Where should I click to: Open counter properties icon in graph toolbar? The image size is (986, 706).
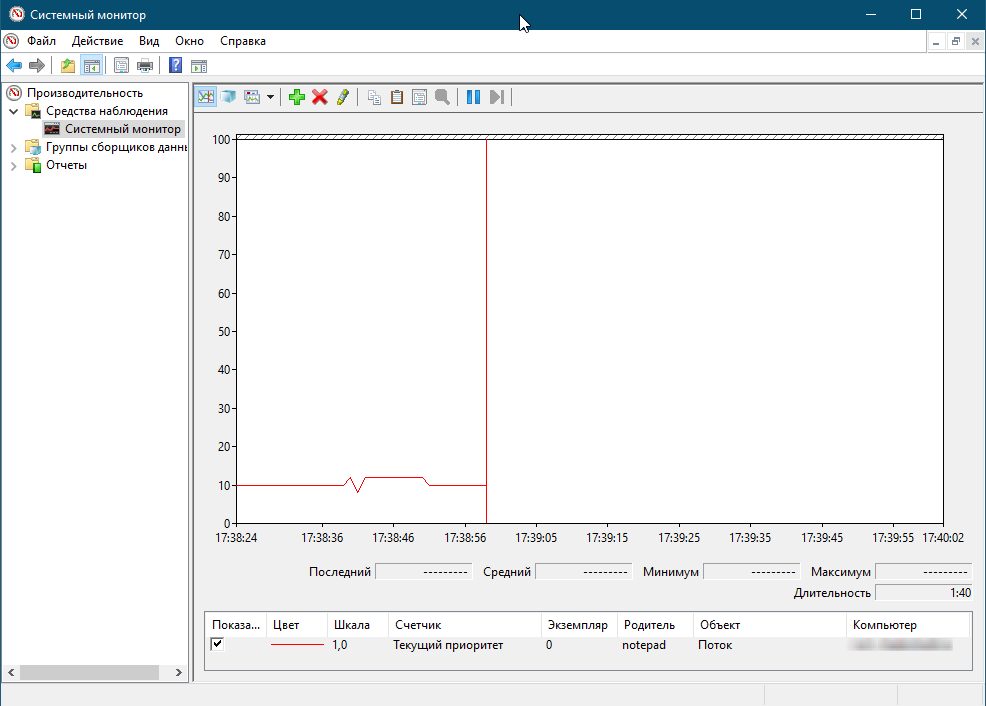(x=420, y=97)
